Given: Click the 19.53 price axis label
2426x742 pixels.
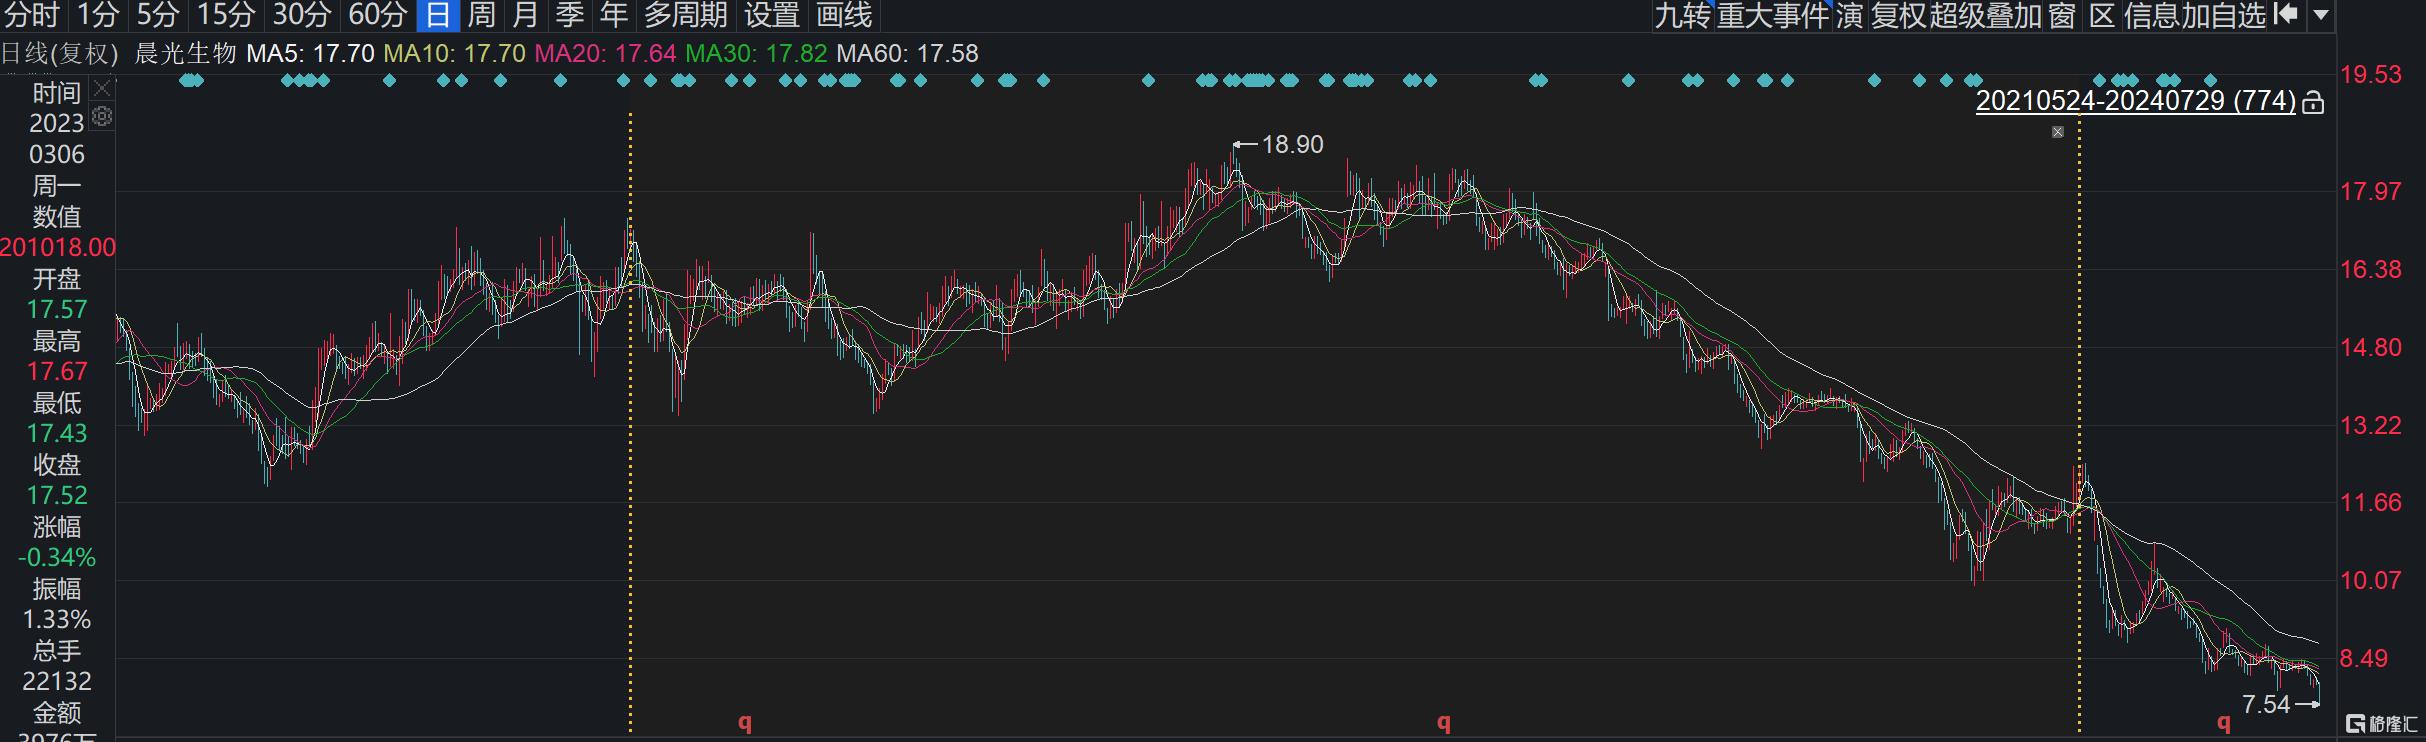Looking at the screenshot, I should tap(2371, 75).
